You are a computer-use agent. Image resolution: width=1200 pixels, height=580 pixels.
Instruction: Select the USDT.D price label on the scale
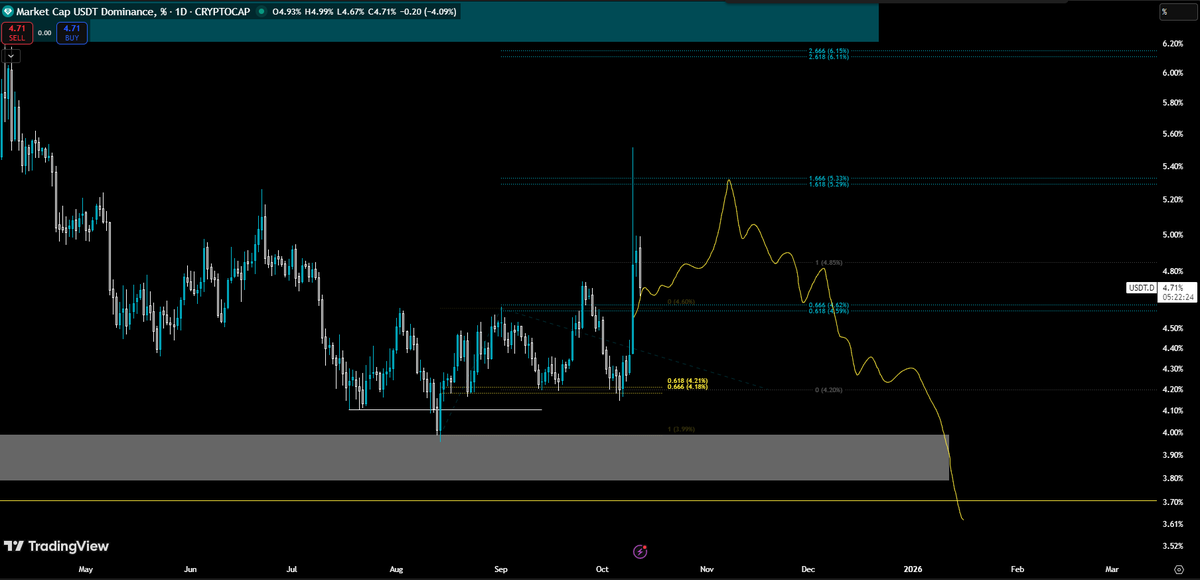coord(1141,288)
